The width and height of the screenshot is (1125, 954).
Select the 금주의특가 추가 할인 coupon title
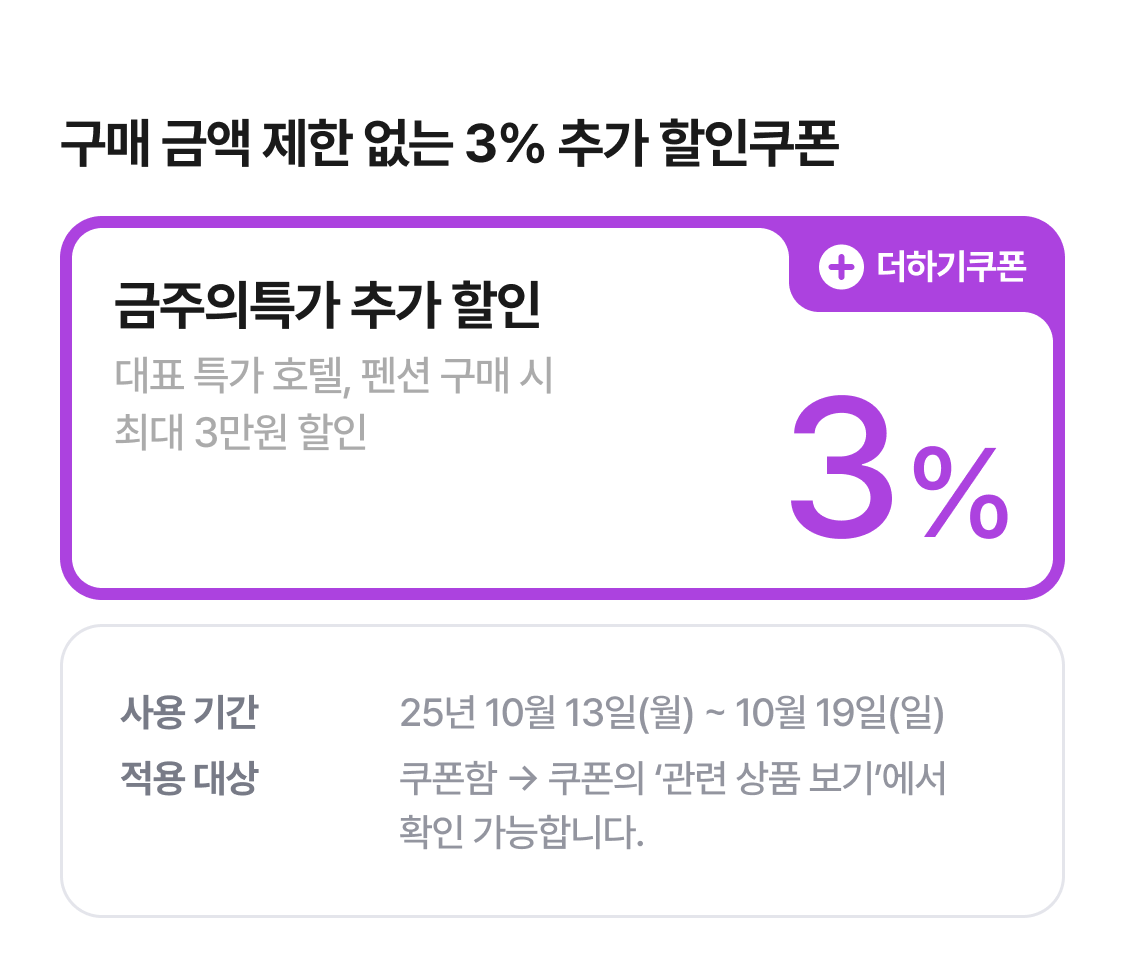(328, 303)
